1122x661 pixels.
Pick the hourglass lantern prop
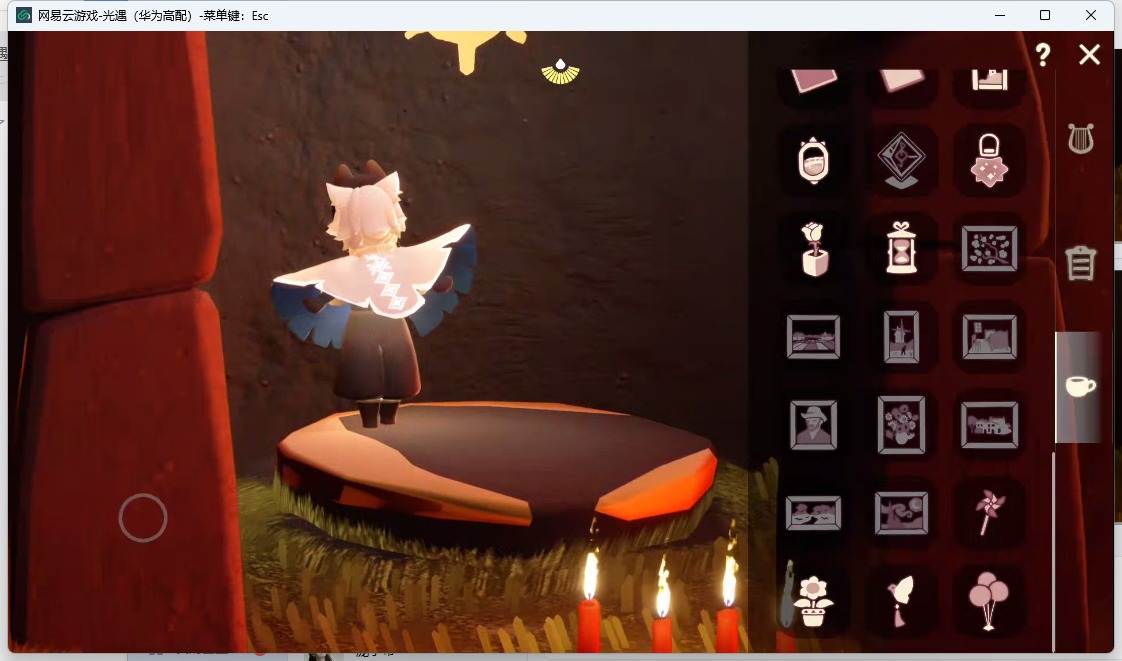(x=902, y=248)
